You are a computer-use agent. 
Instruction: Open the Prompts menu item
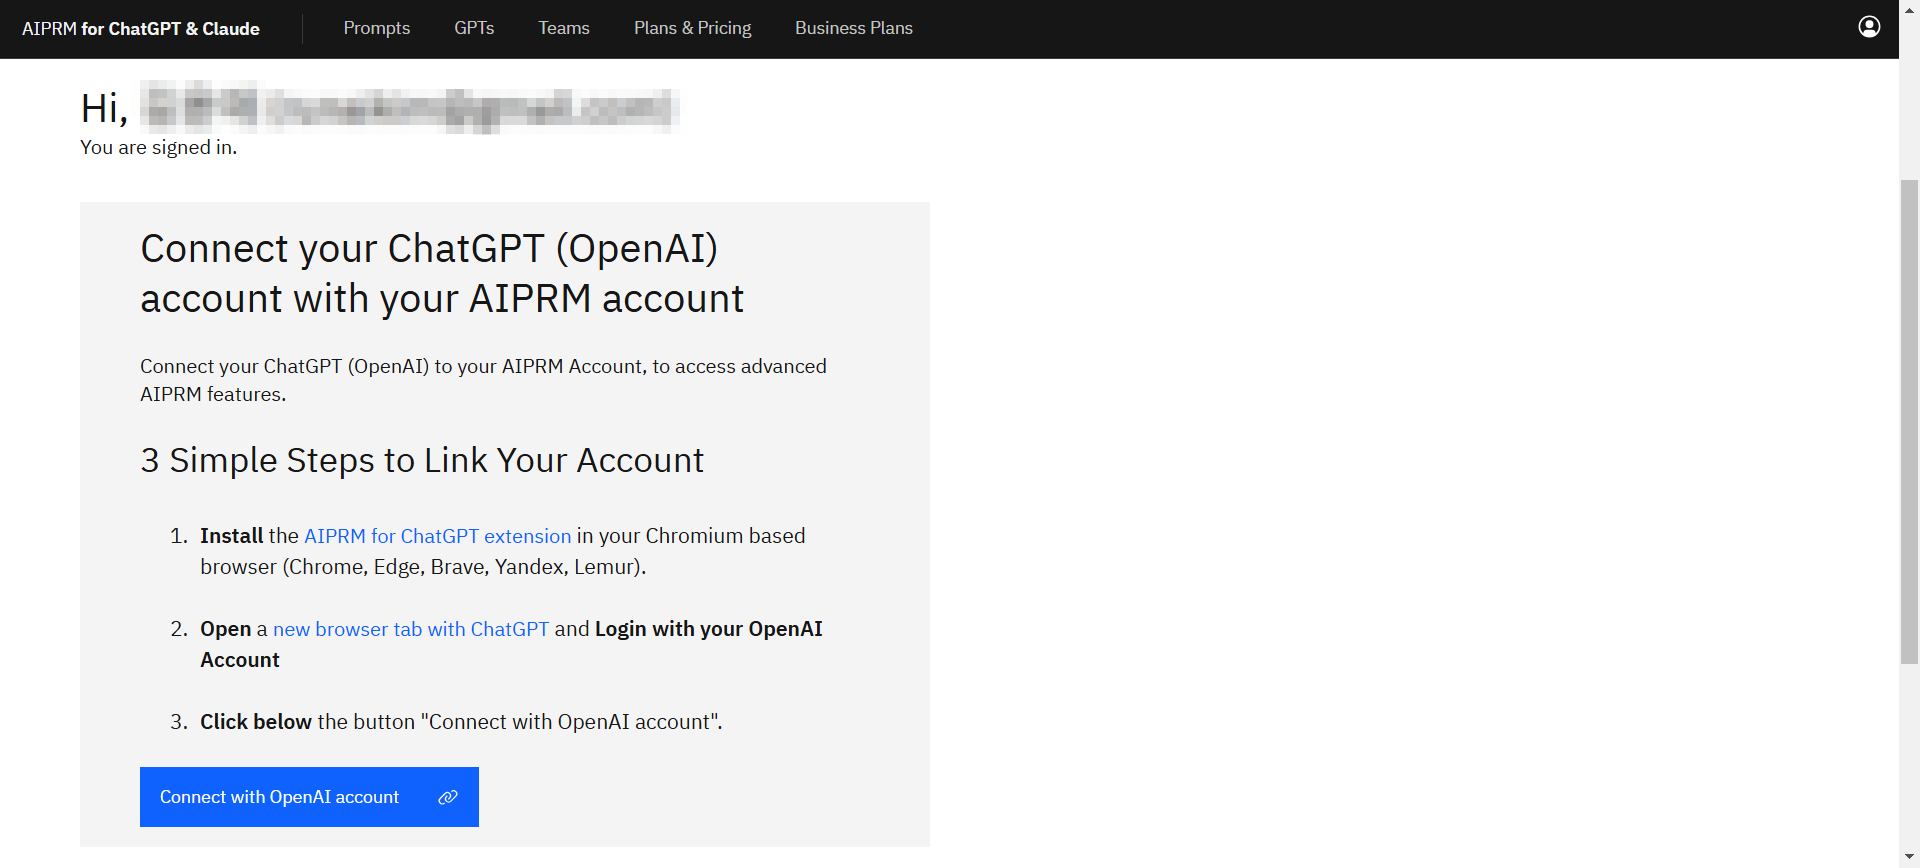(377, 28)
